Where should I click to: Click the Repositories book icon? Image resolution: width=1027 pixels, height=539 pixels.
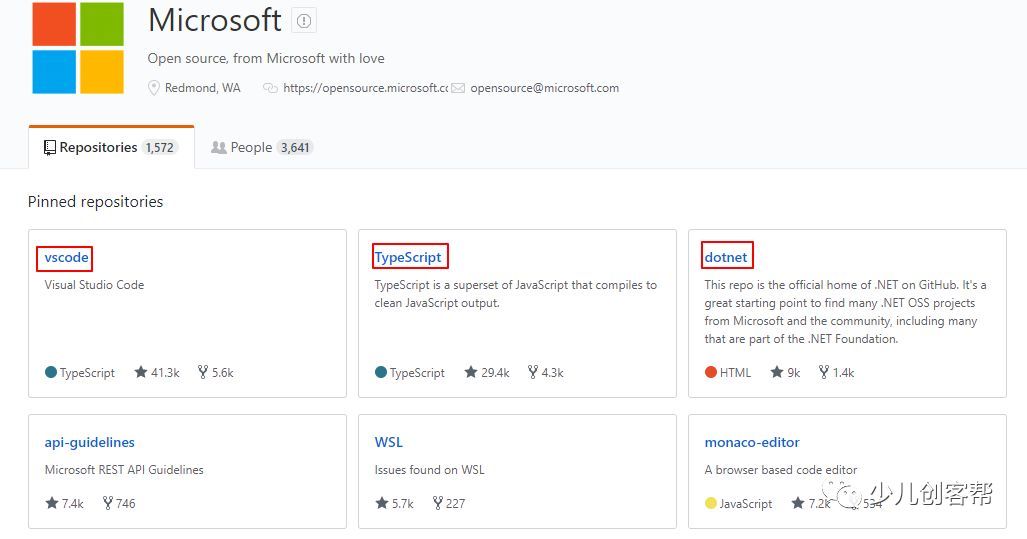tap(50, 148)
